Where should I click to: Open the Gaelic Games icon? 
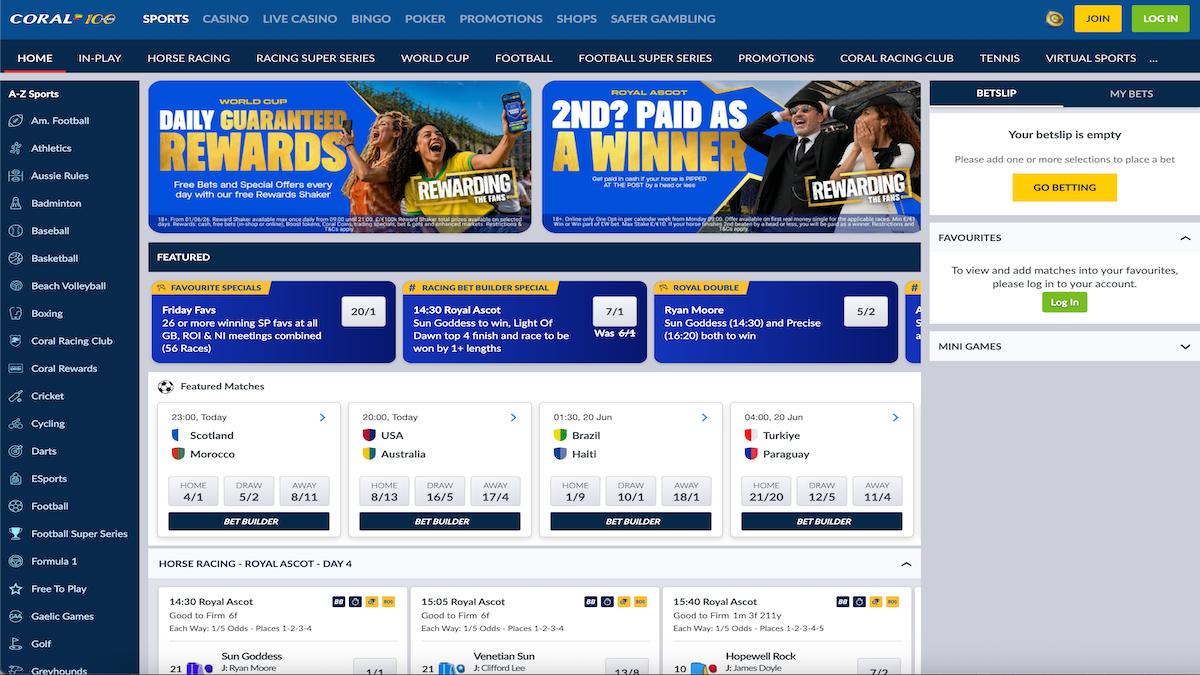pos(15,616)
